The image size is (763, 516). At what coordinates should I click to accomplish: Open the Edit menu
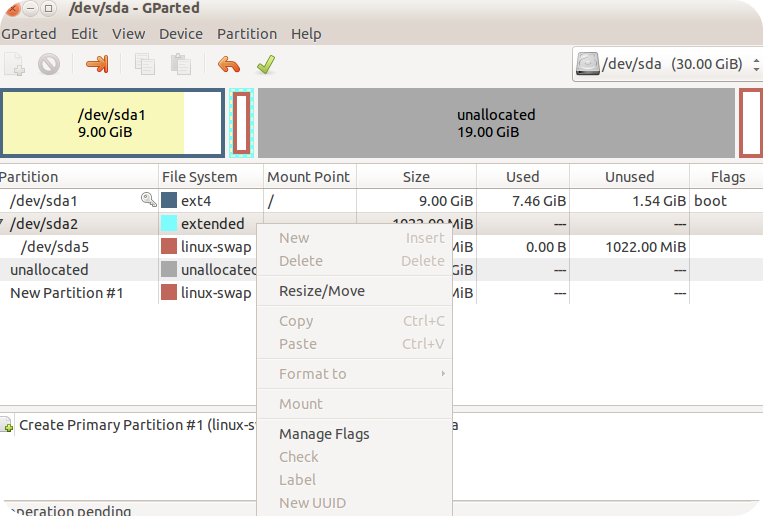click(x=84, y=34)
